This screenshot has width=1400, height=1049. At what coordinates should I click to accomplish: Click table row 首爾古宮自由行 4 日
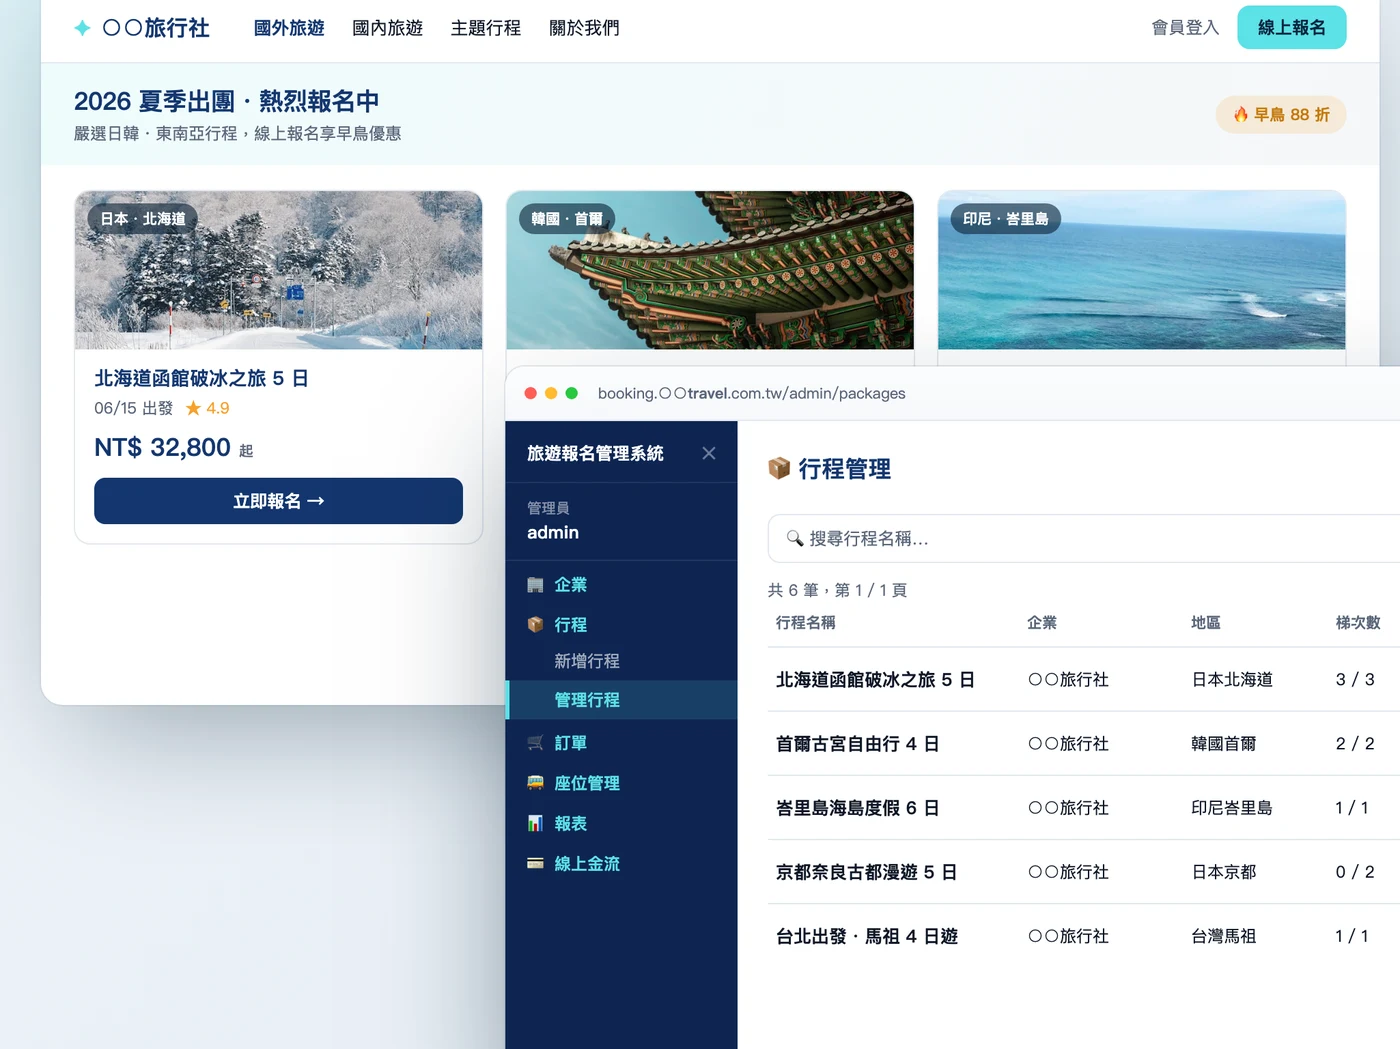coord(1084,744)
